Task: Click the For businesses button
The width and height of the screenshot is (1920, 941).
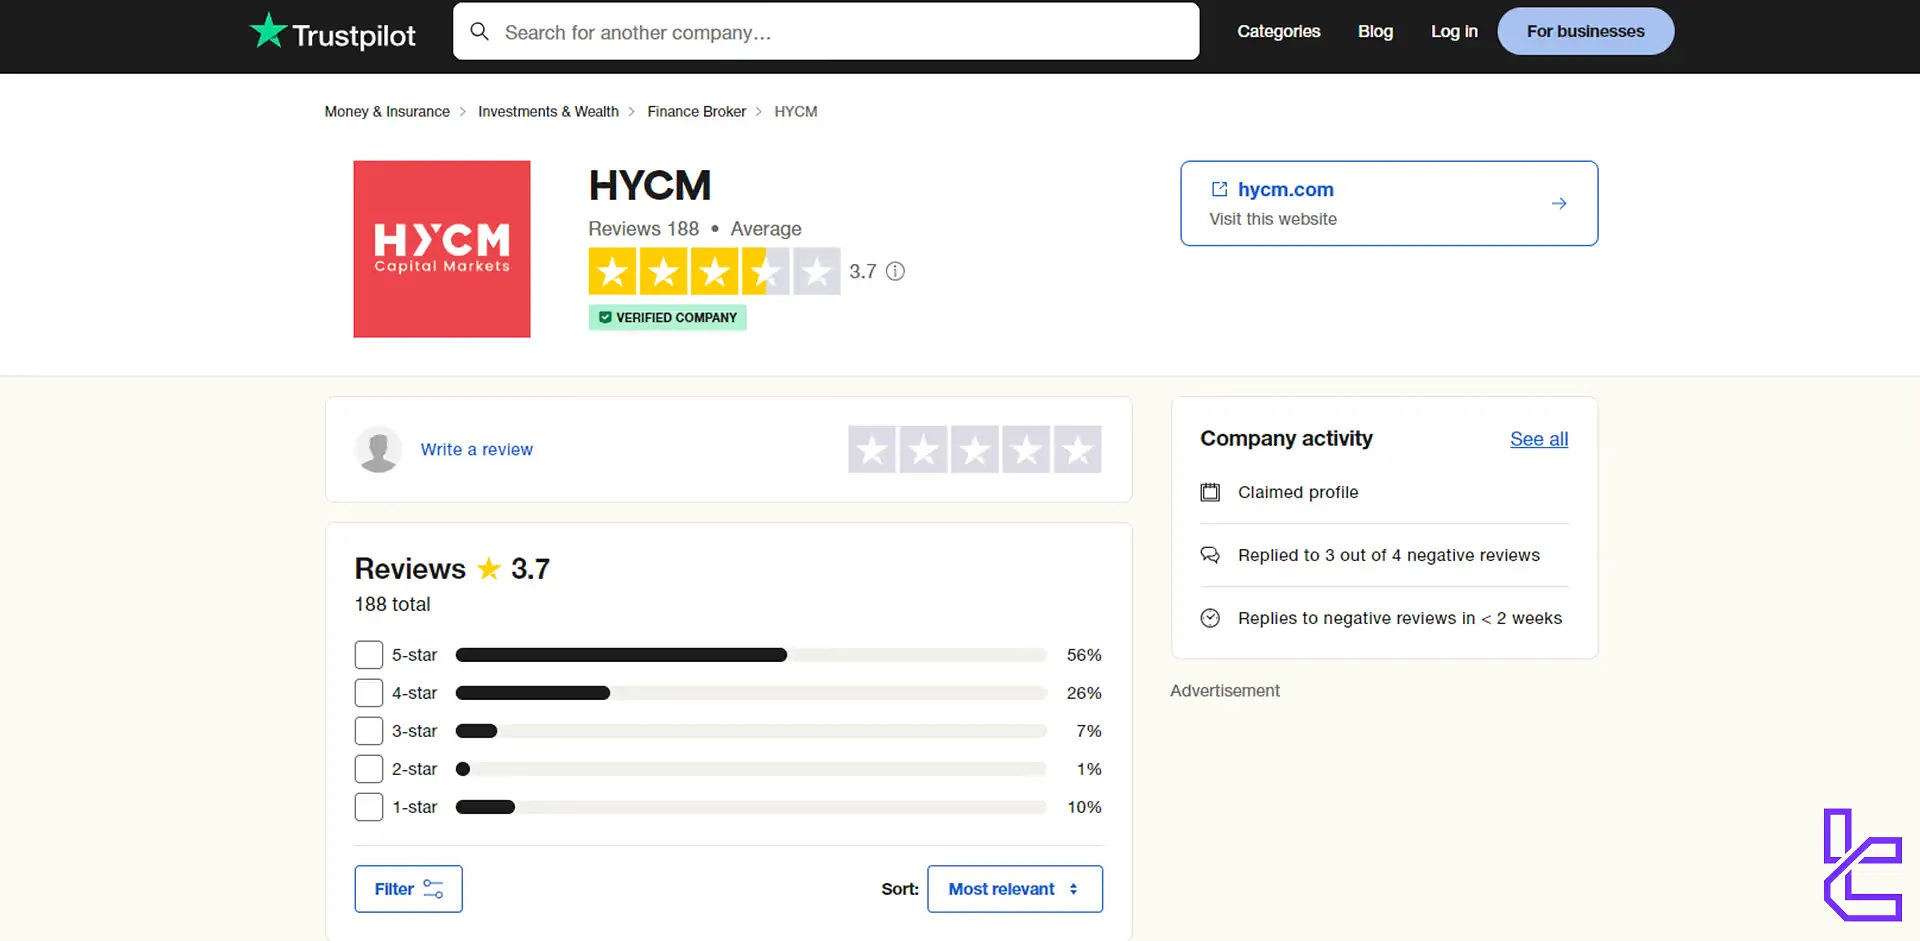Action: coord(1585,31)
